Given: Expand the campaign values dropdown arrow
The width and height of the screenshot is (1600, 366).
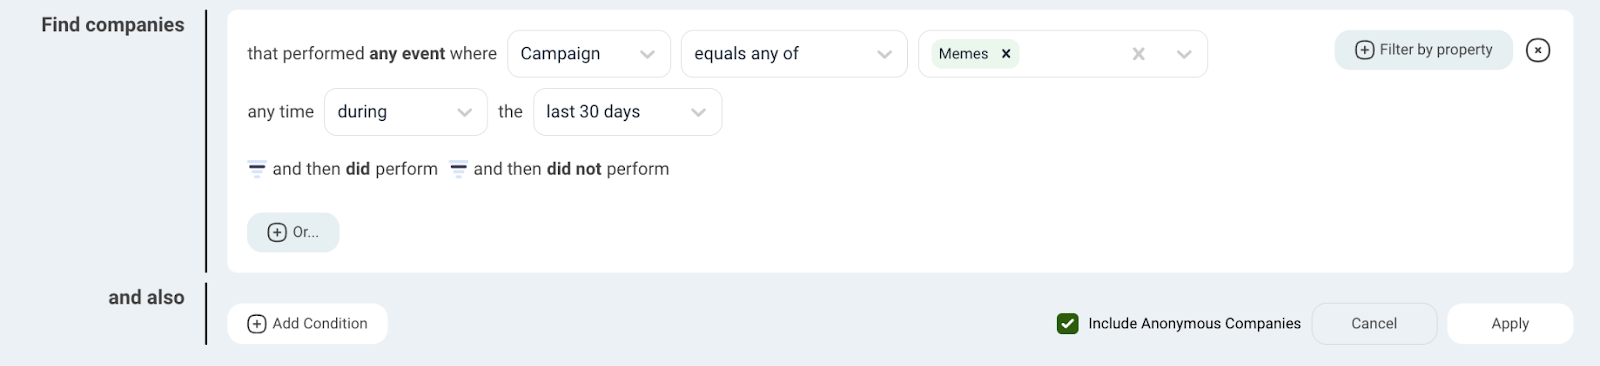Looking at the screenshot, I should pyautogui.click(x=1184, y=54).
